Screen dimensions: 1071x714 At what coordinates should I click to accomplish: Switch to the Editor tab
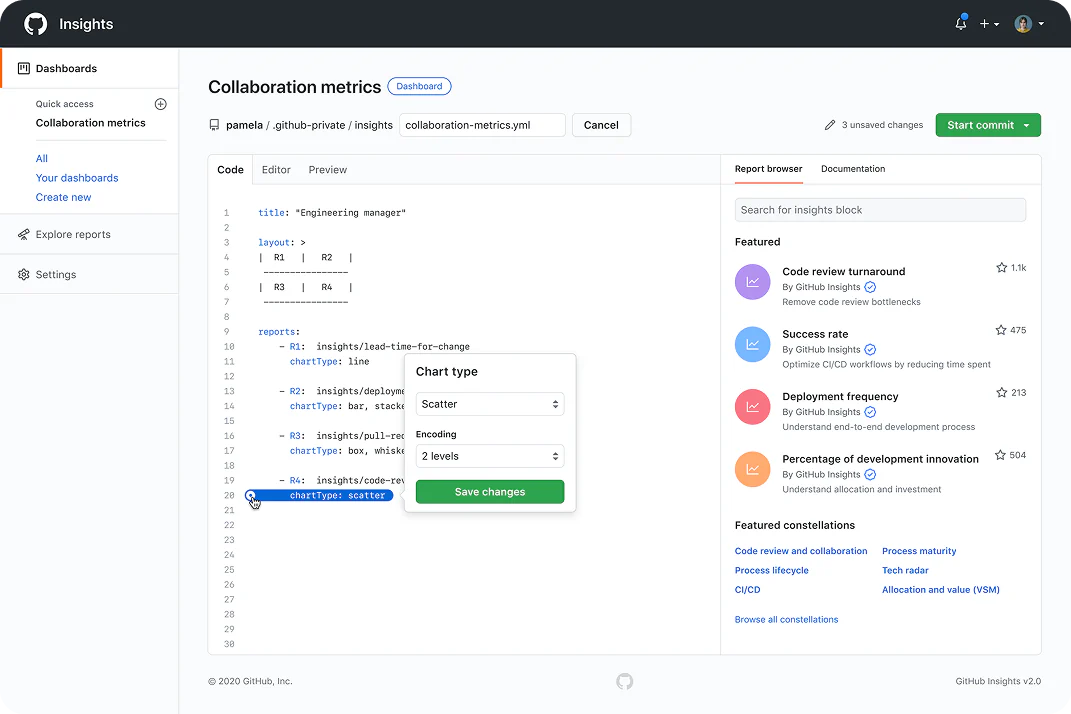click(276, 169)
